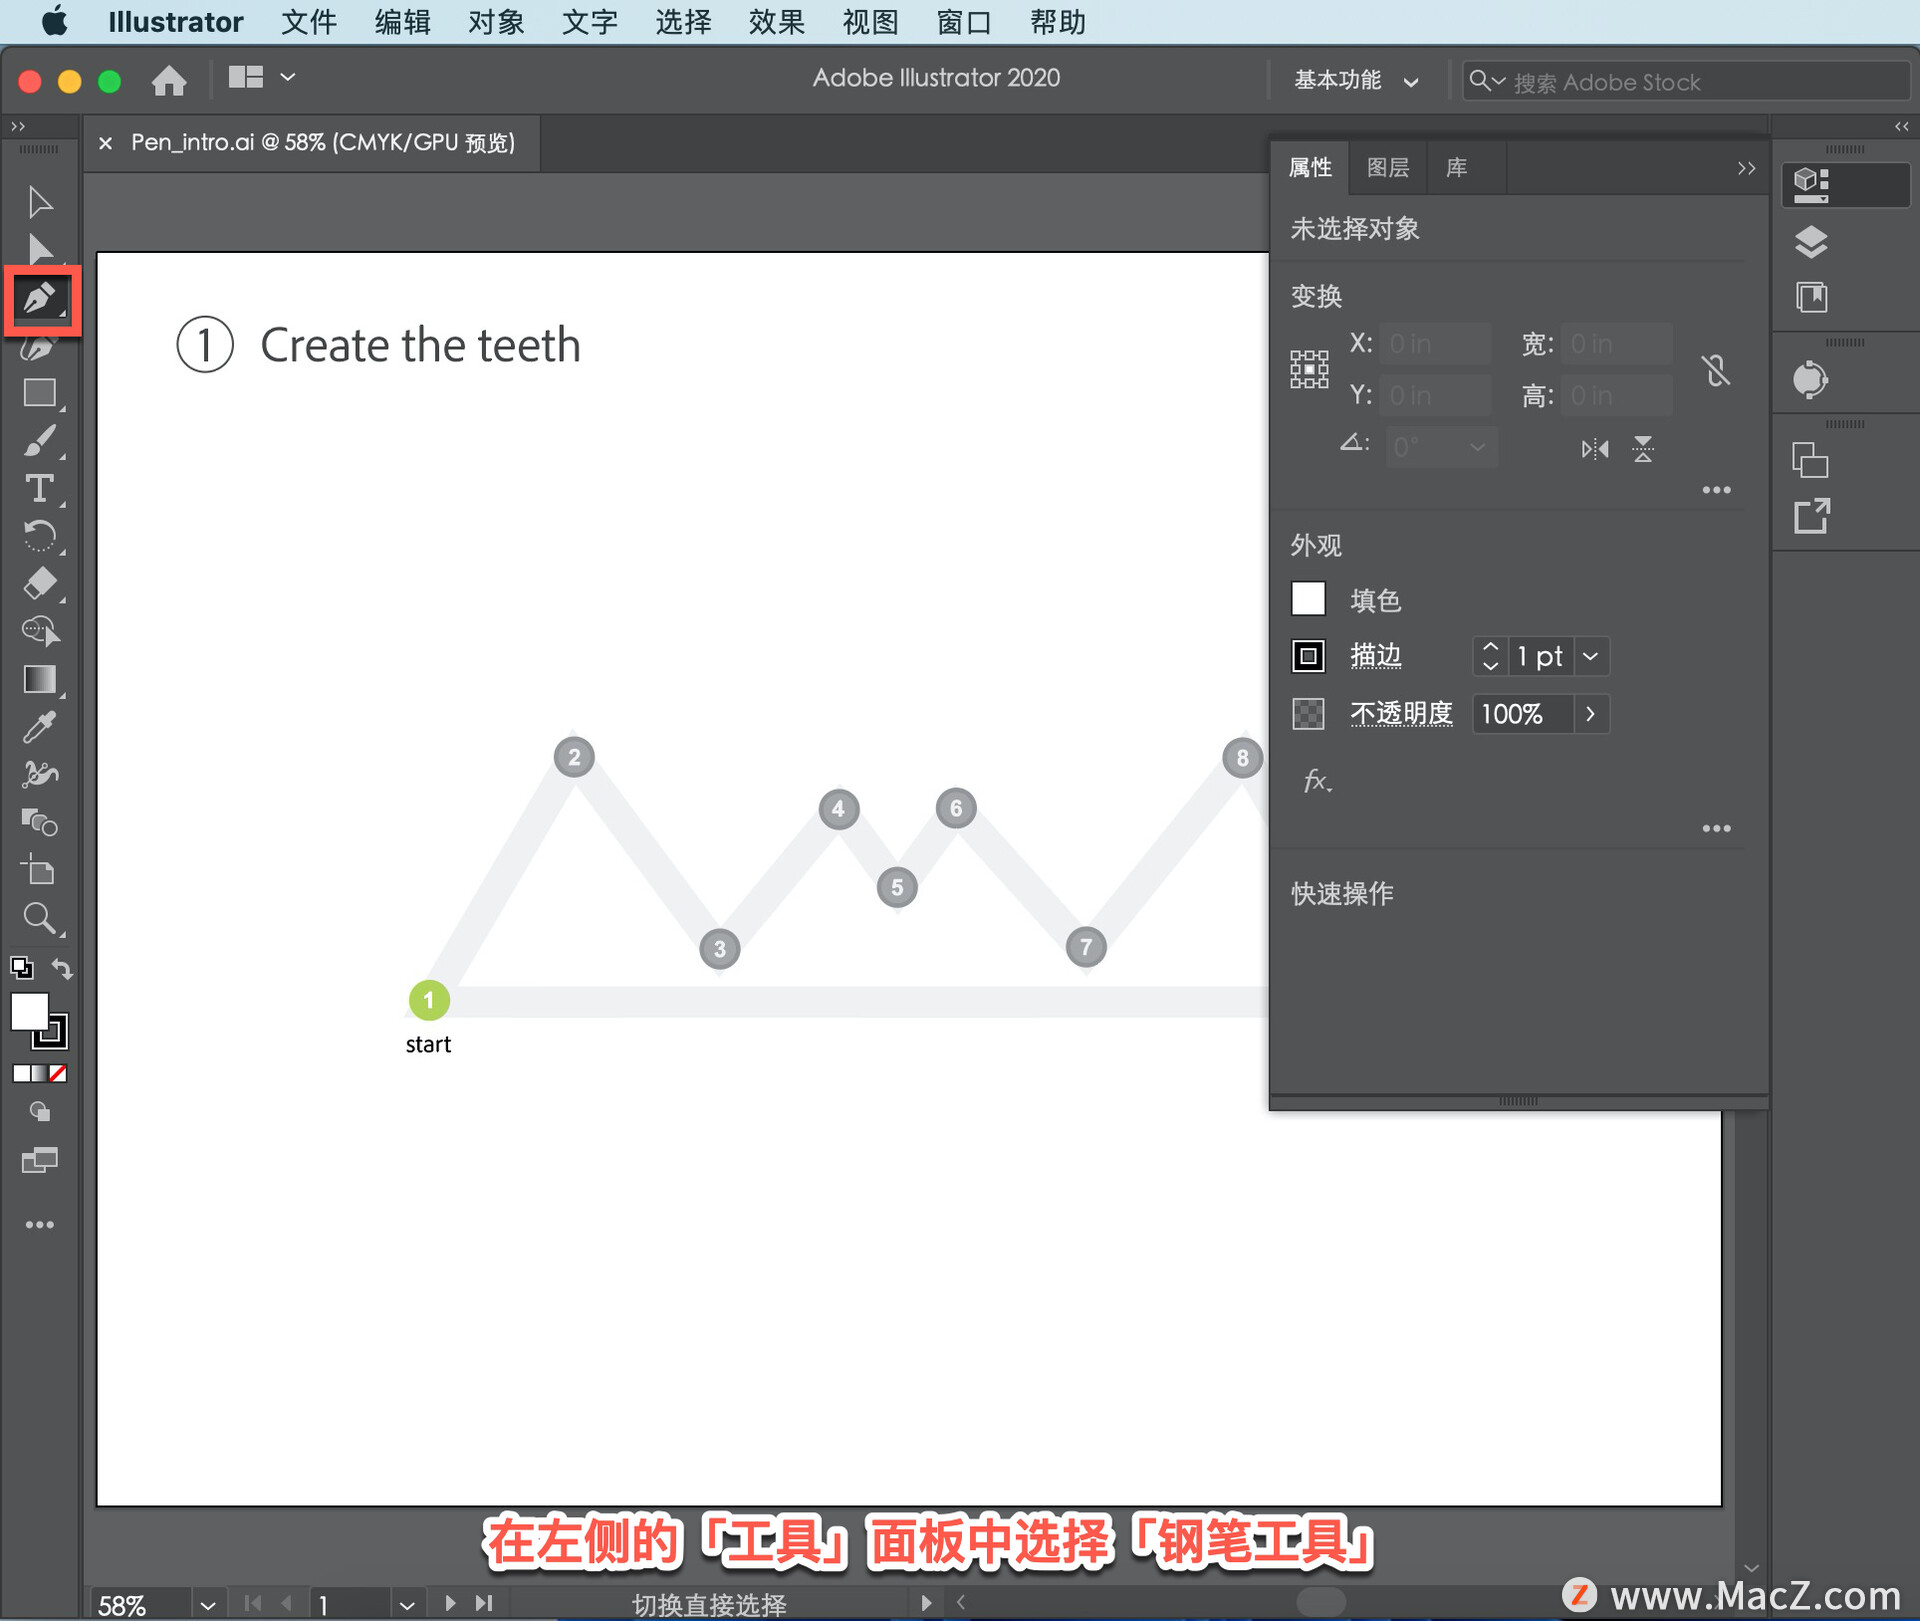Select the Zoom tool

tap(40, 917)
